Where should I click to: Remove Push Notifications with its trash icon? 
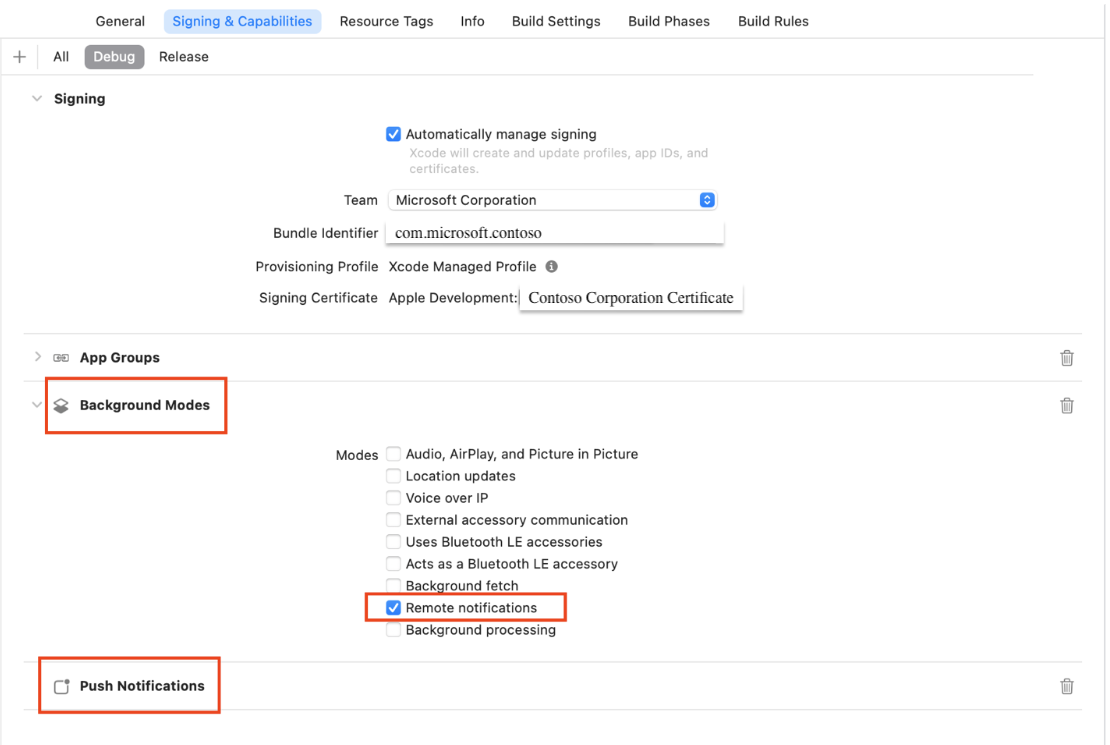tap(1066, 686)
